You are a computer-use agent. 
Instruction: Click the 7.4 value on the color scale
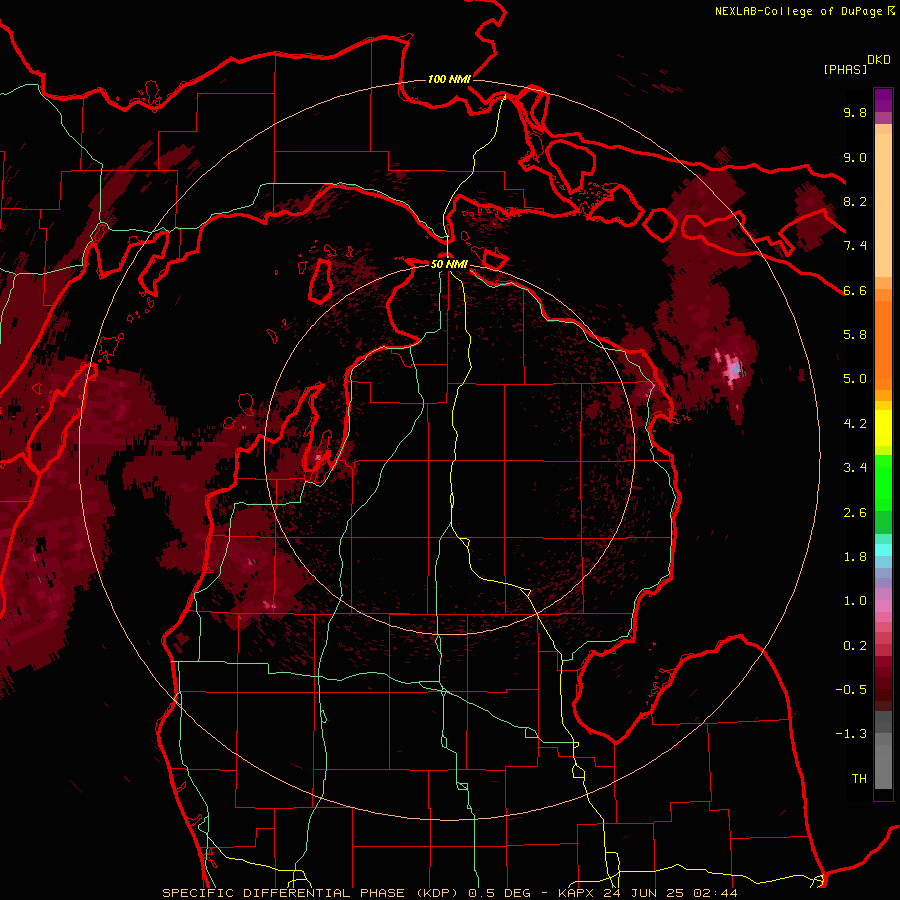pos(855,246)
